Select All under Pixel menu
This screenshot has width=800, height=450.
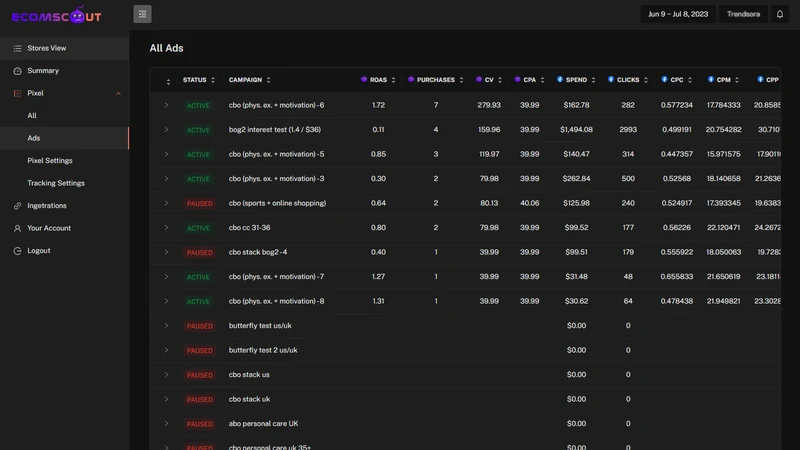click(x=64, y=116)
